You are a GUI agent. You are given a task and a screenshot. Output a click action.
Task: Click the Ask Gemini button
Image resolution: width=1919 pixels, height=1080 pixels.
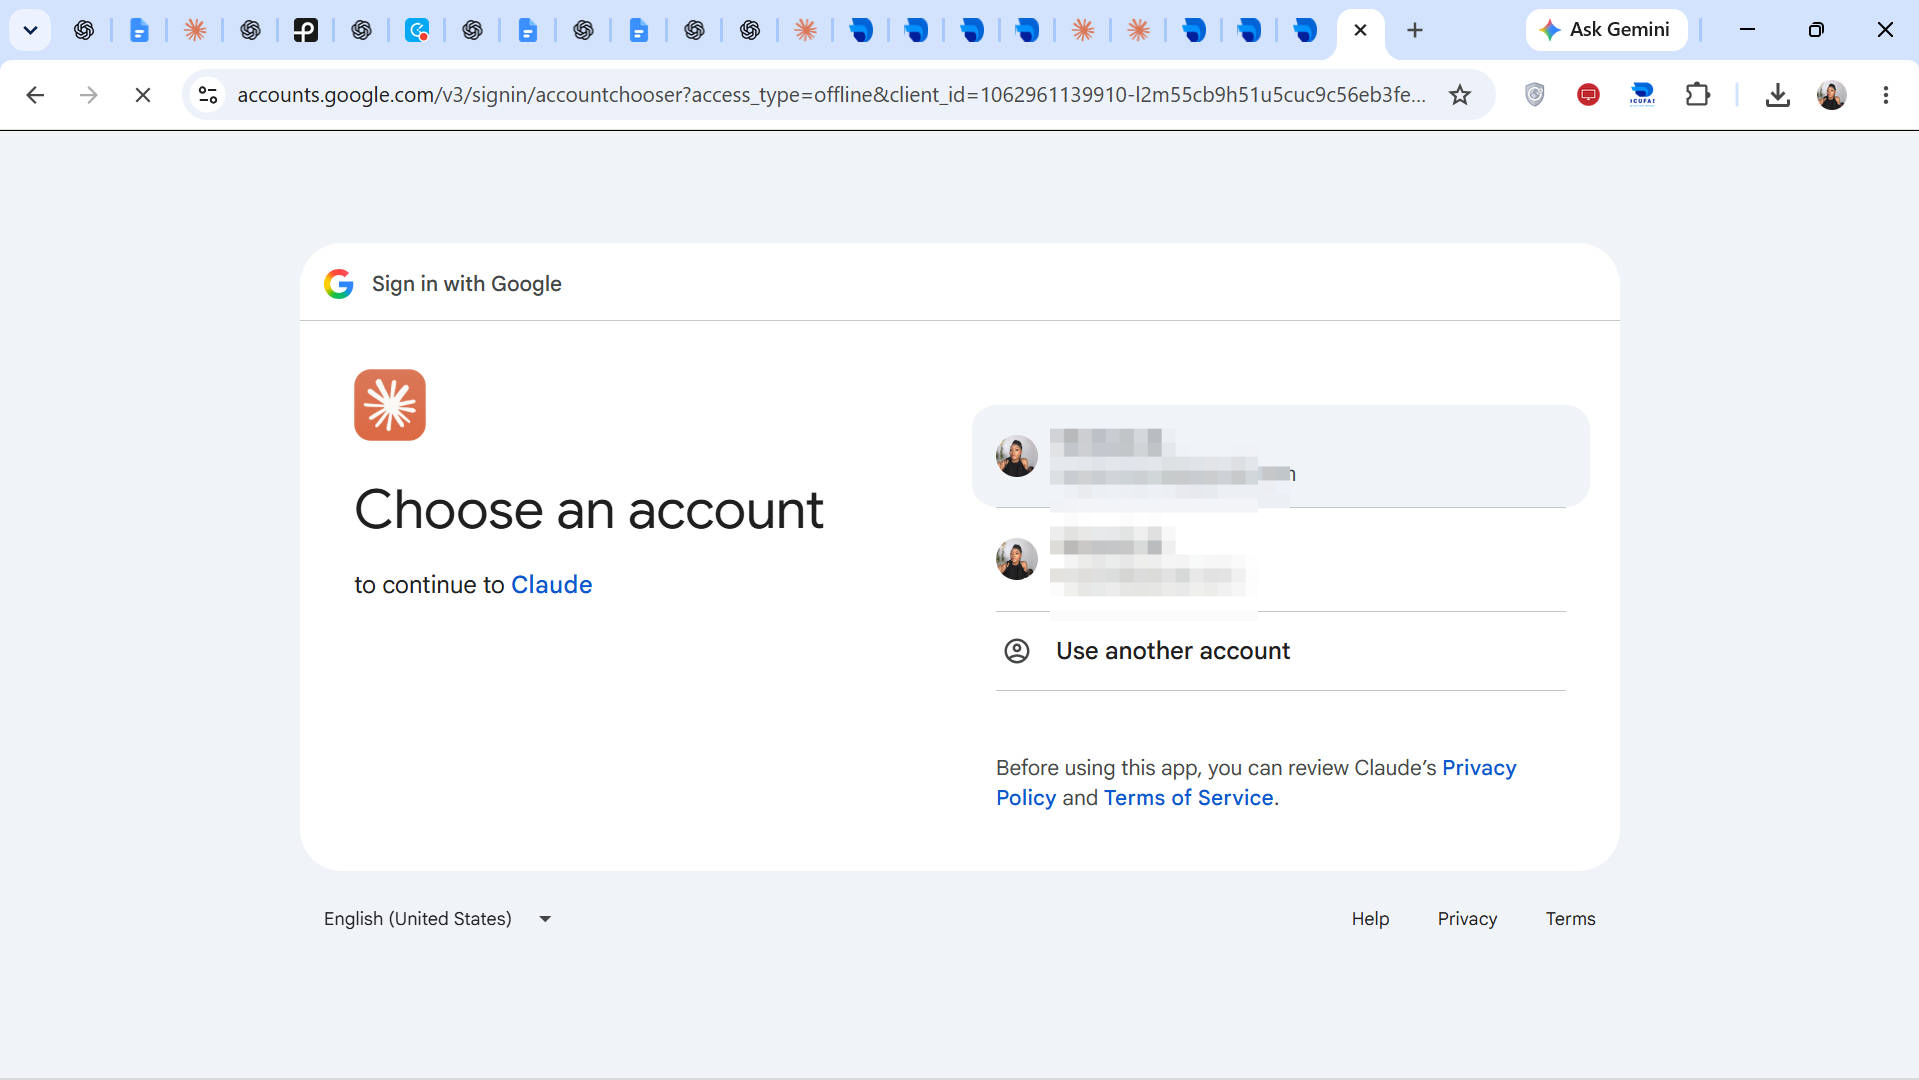tap(1606, 30)
